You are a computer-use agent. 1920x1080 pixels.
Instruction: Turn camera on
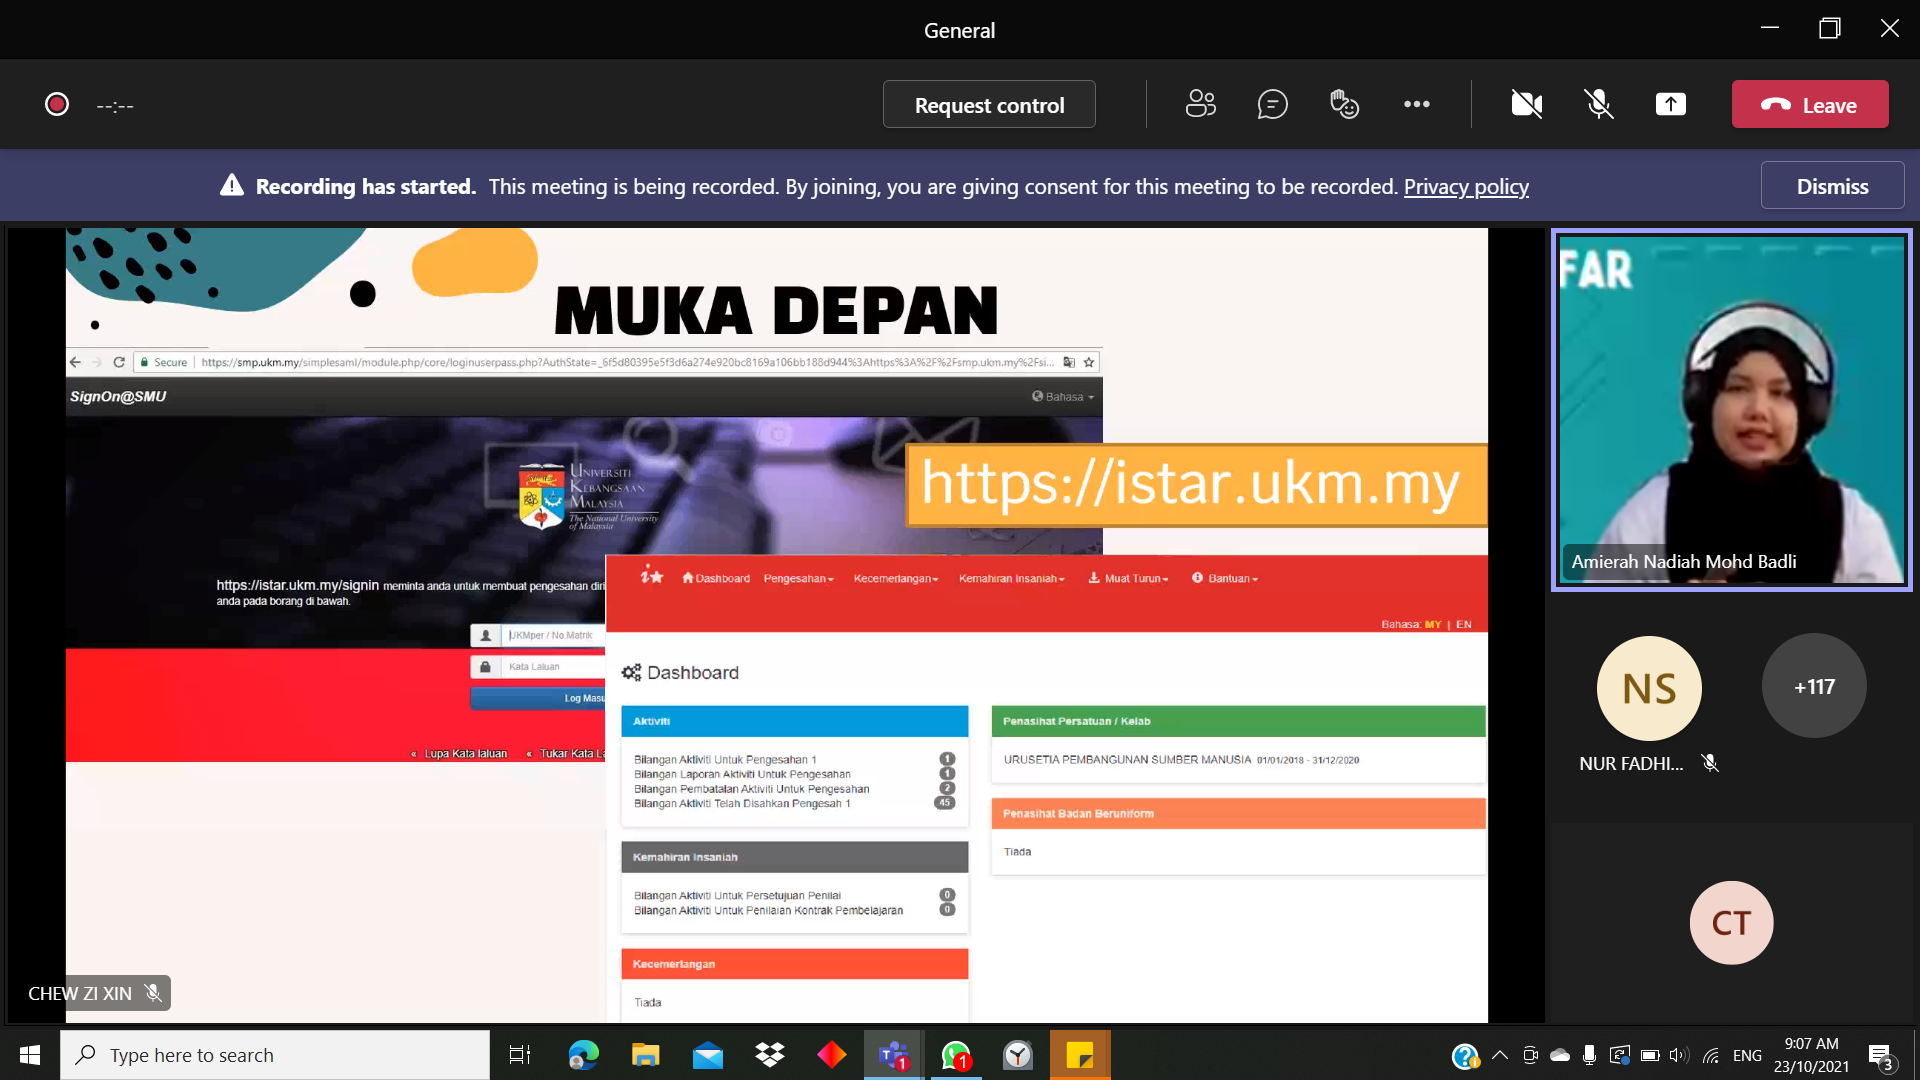[1526, 104]
